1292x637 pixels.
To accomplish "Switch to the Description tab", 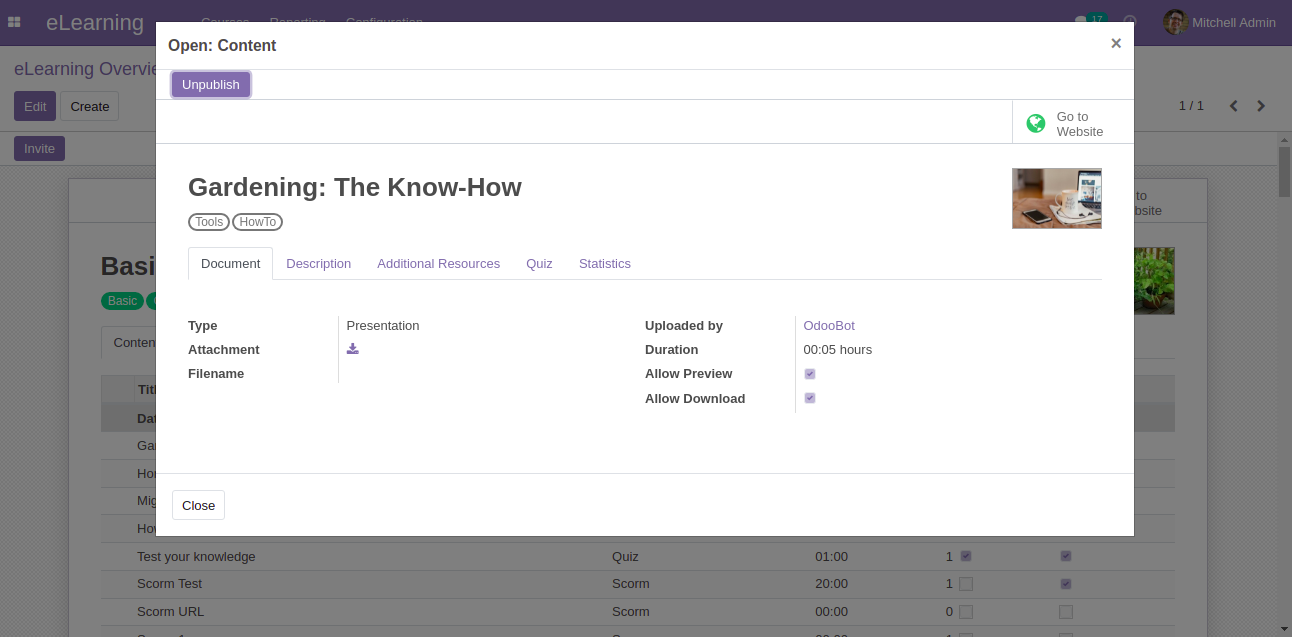I will click(318, 264).
